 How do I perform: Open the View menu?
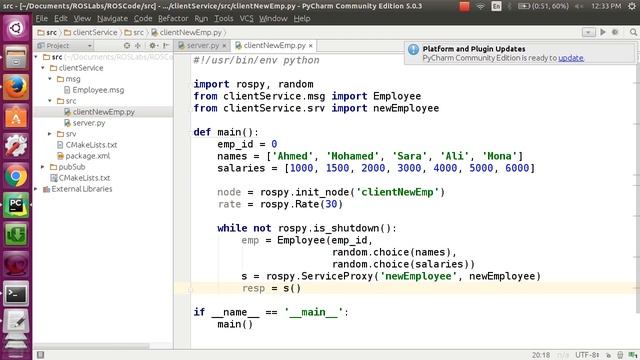(x=82, y=18)
